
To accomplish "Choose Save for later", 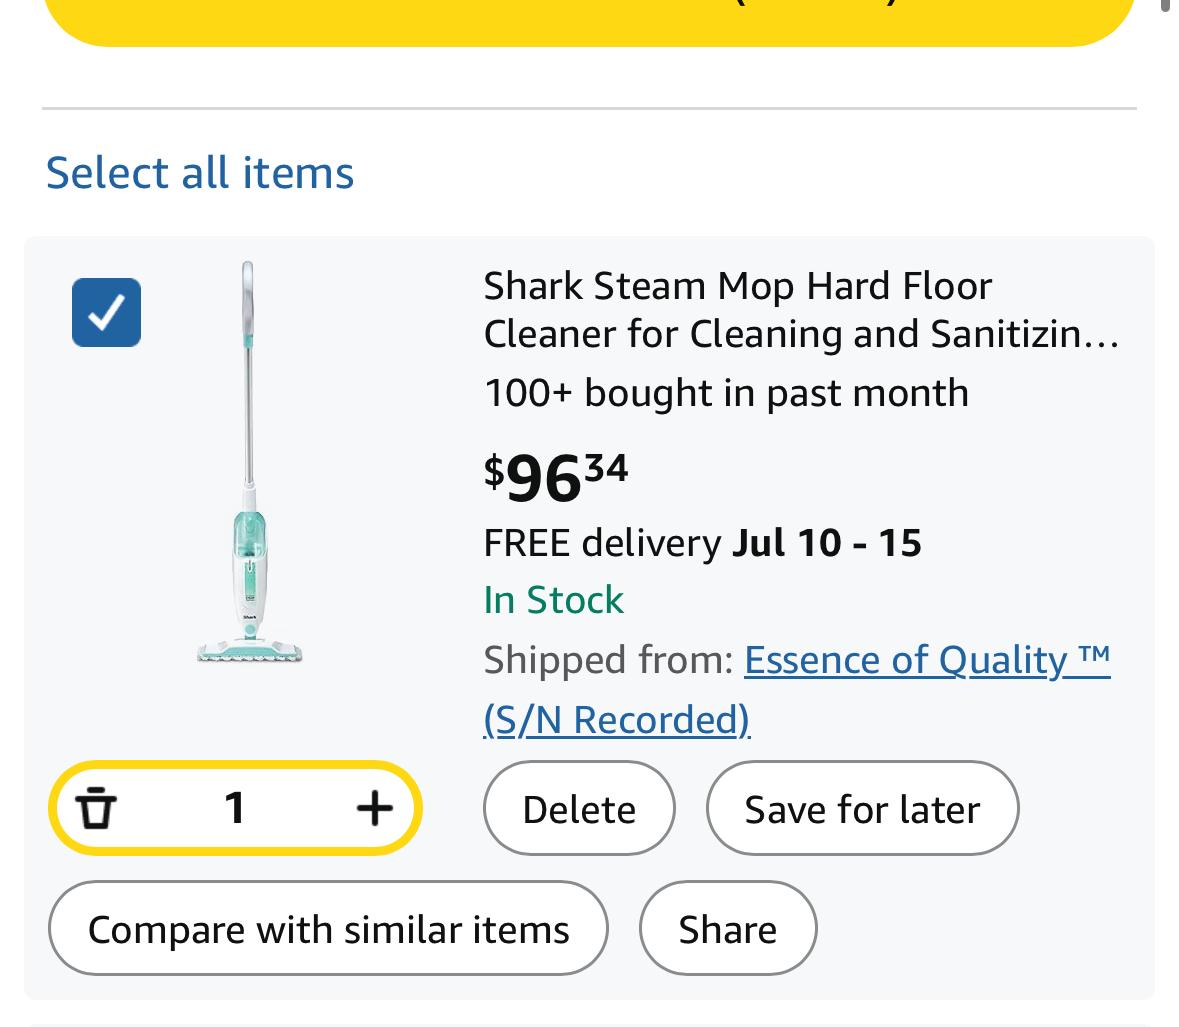I will click(862, 808).
